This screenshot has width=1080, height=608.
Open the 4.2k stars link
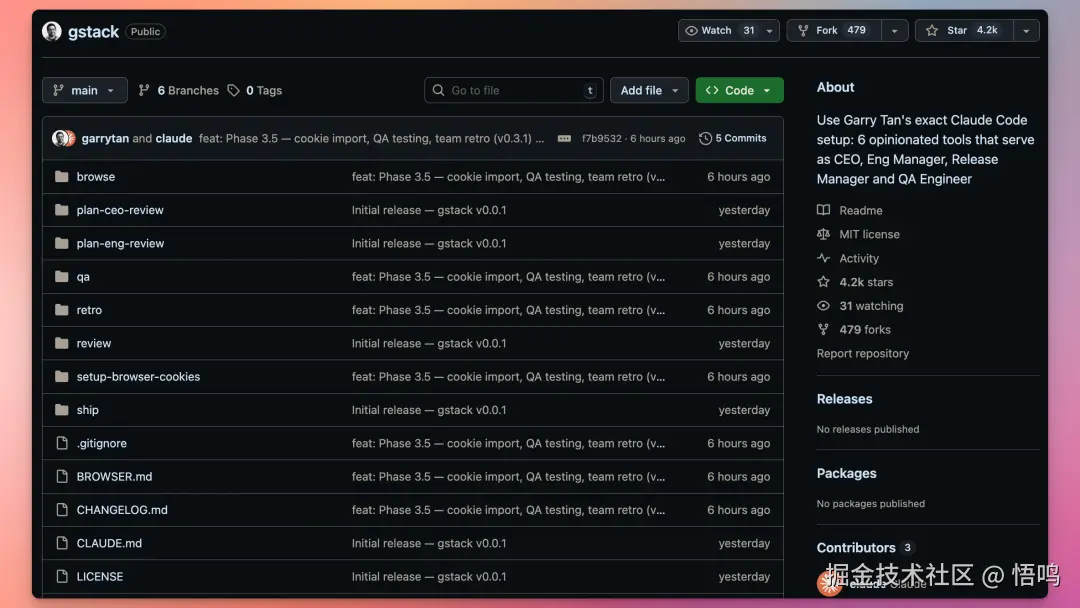(x=866, y=282)
